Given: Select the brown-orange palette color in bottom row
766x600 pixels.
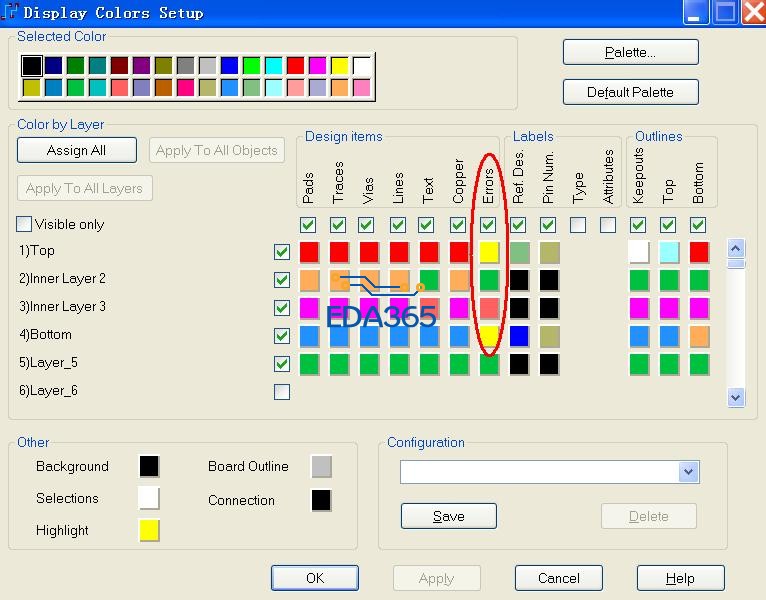Looking at the screenshot, I should (x=164, y=87).
